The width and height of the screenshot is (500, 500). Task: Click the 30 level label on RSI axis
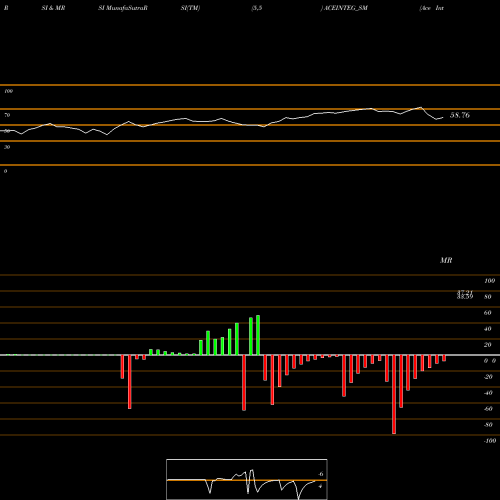pyautogui.click(x=7, y=147)
